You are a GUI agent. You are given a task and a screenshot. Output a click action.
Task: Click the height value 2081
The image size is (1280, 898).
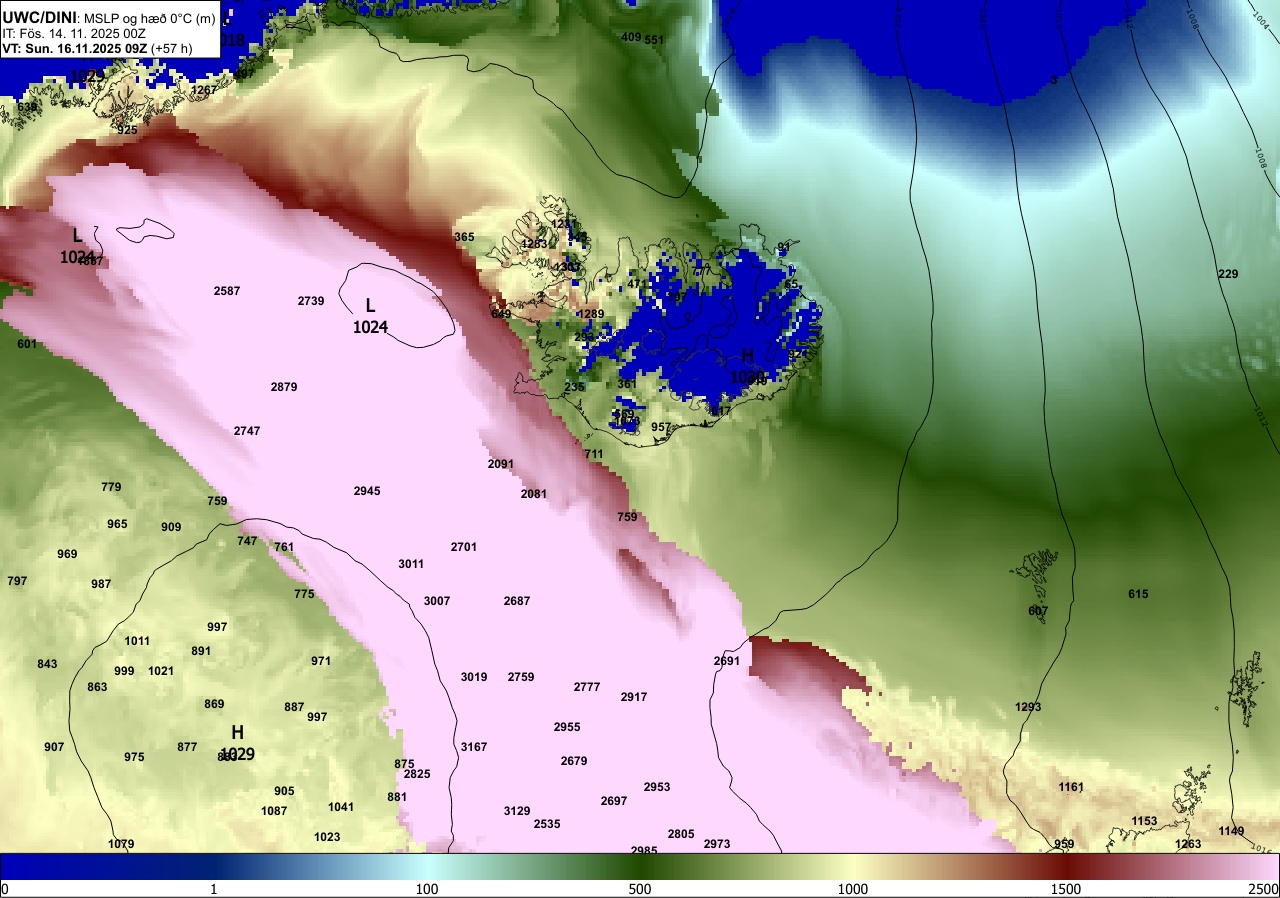point(534,494)
